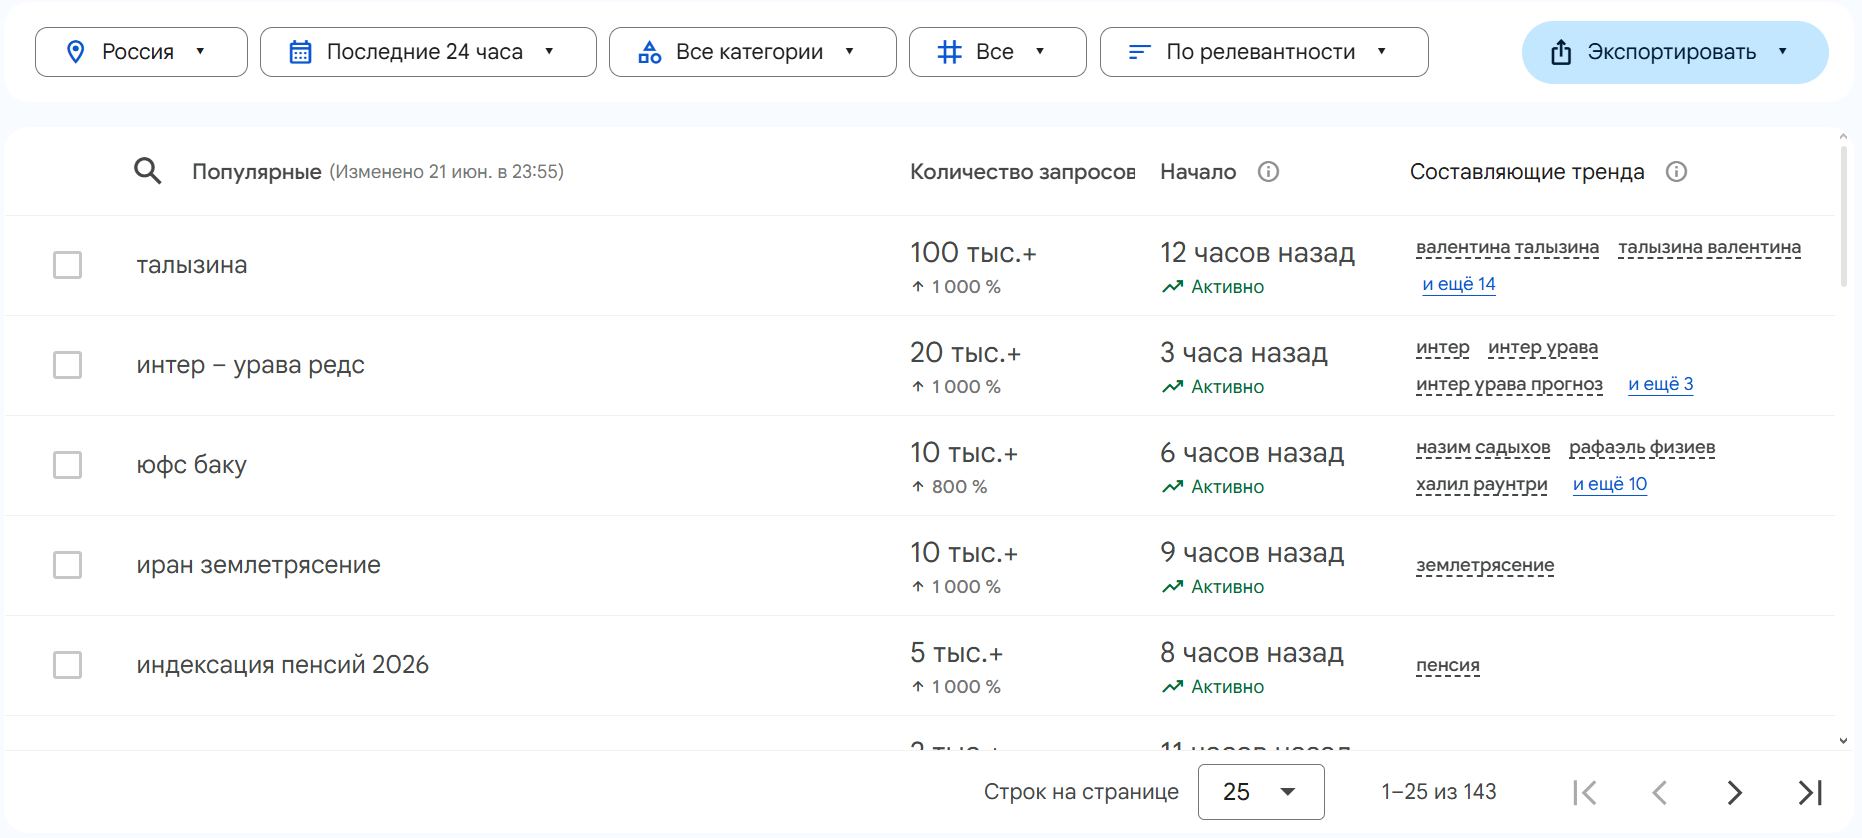Go to the next page arrow

[x=1734, y=793]
